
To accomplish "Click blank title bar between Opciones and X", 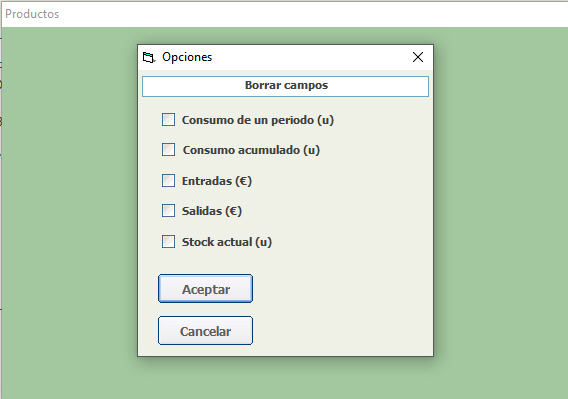I will tap(312, 57).
